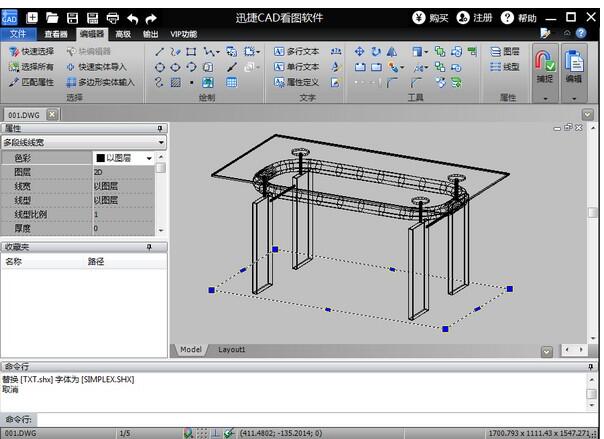This screenshot has width=604, height=439.
Task: Switch to the VIP功能 tab
Action: coord(184,34)
